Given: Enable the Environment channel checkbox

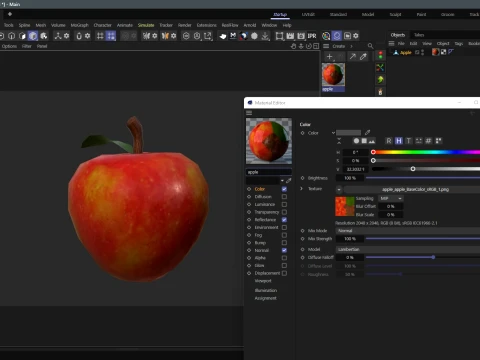Looking at the screenshot, I should (x=284, y=227).
